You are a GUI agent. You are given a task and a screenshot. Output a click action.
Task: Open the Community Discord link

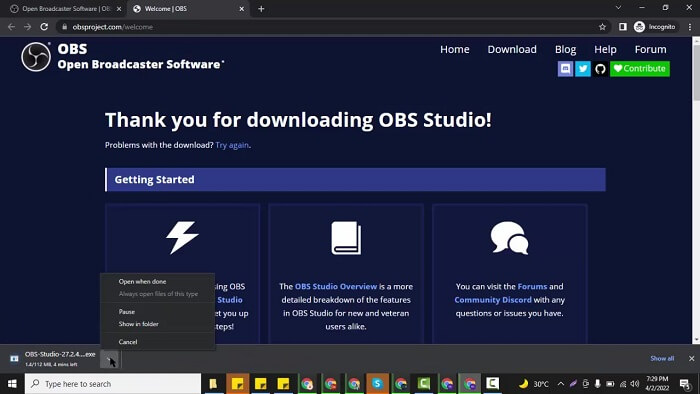click(x=493, y=300)
